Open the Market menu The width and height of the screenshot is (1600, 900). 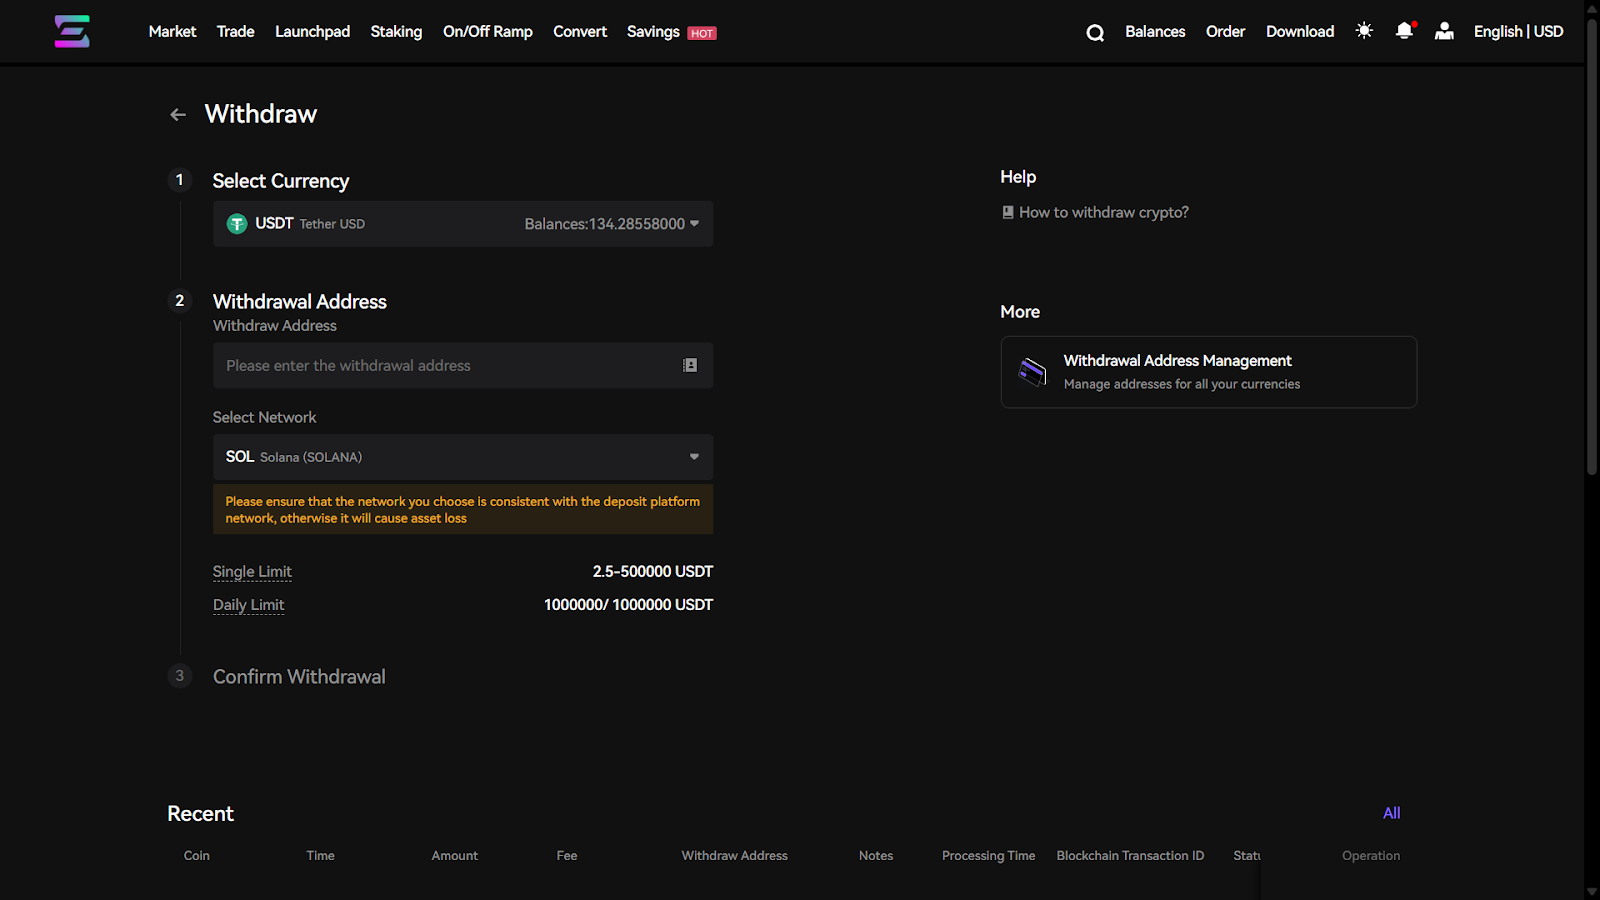(172, 32)
